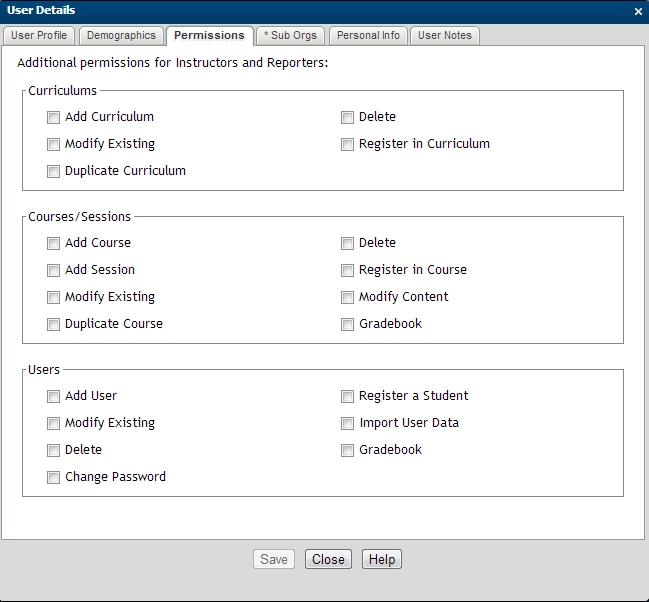Viewport: 649px width, 602px height.
Task: Go to the Sub Orgs tab
Action: pos(290,36)
